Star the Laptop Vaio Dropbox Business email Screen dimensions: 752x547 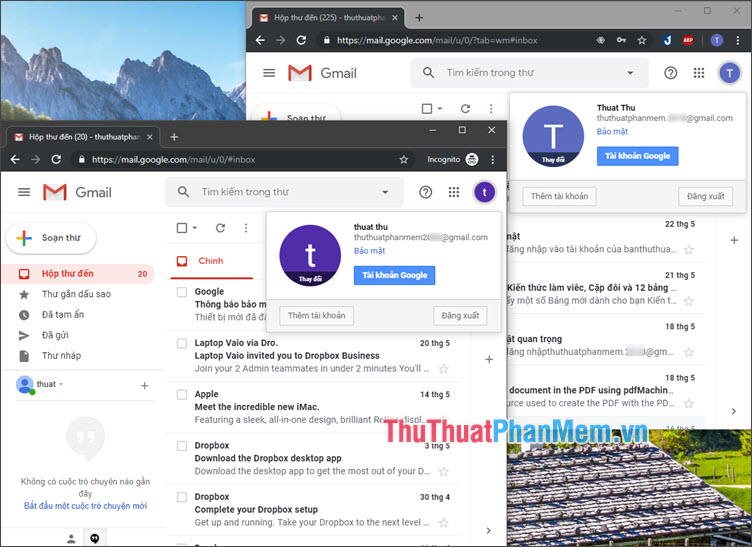[x=444, y=369]
